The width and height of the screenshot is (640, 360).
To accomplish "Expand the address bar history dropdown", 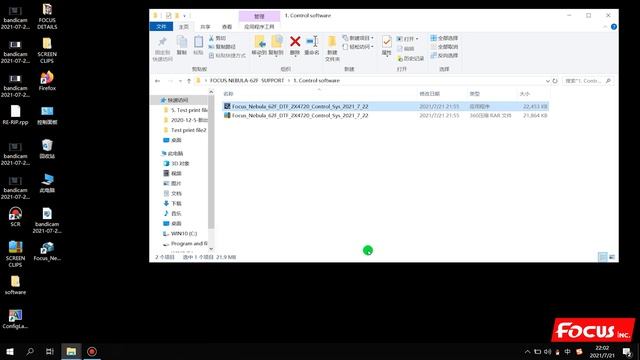I will [547, 81].
